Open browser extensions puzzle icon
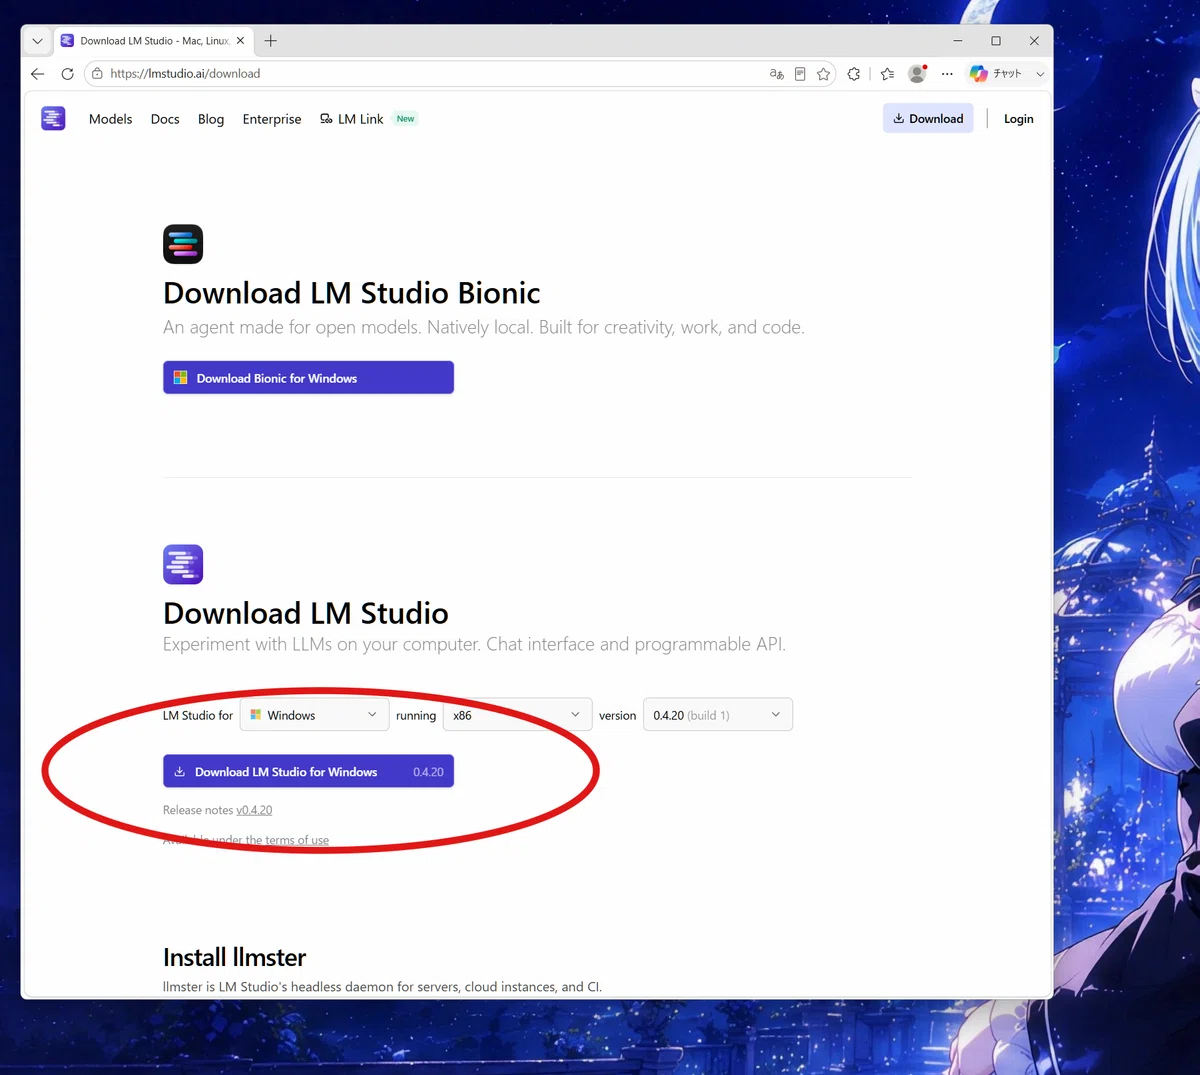The height and width of the screenshot is (1075, 1200). tap(854, 74)
